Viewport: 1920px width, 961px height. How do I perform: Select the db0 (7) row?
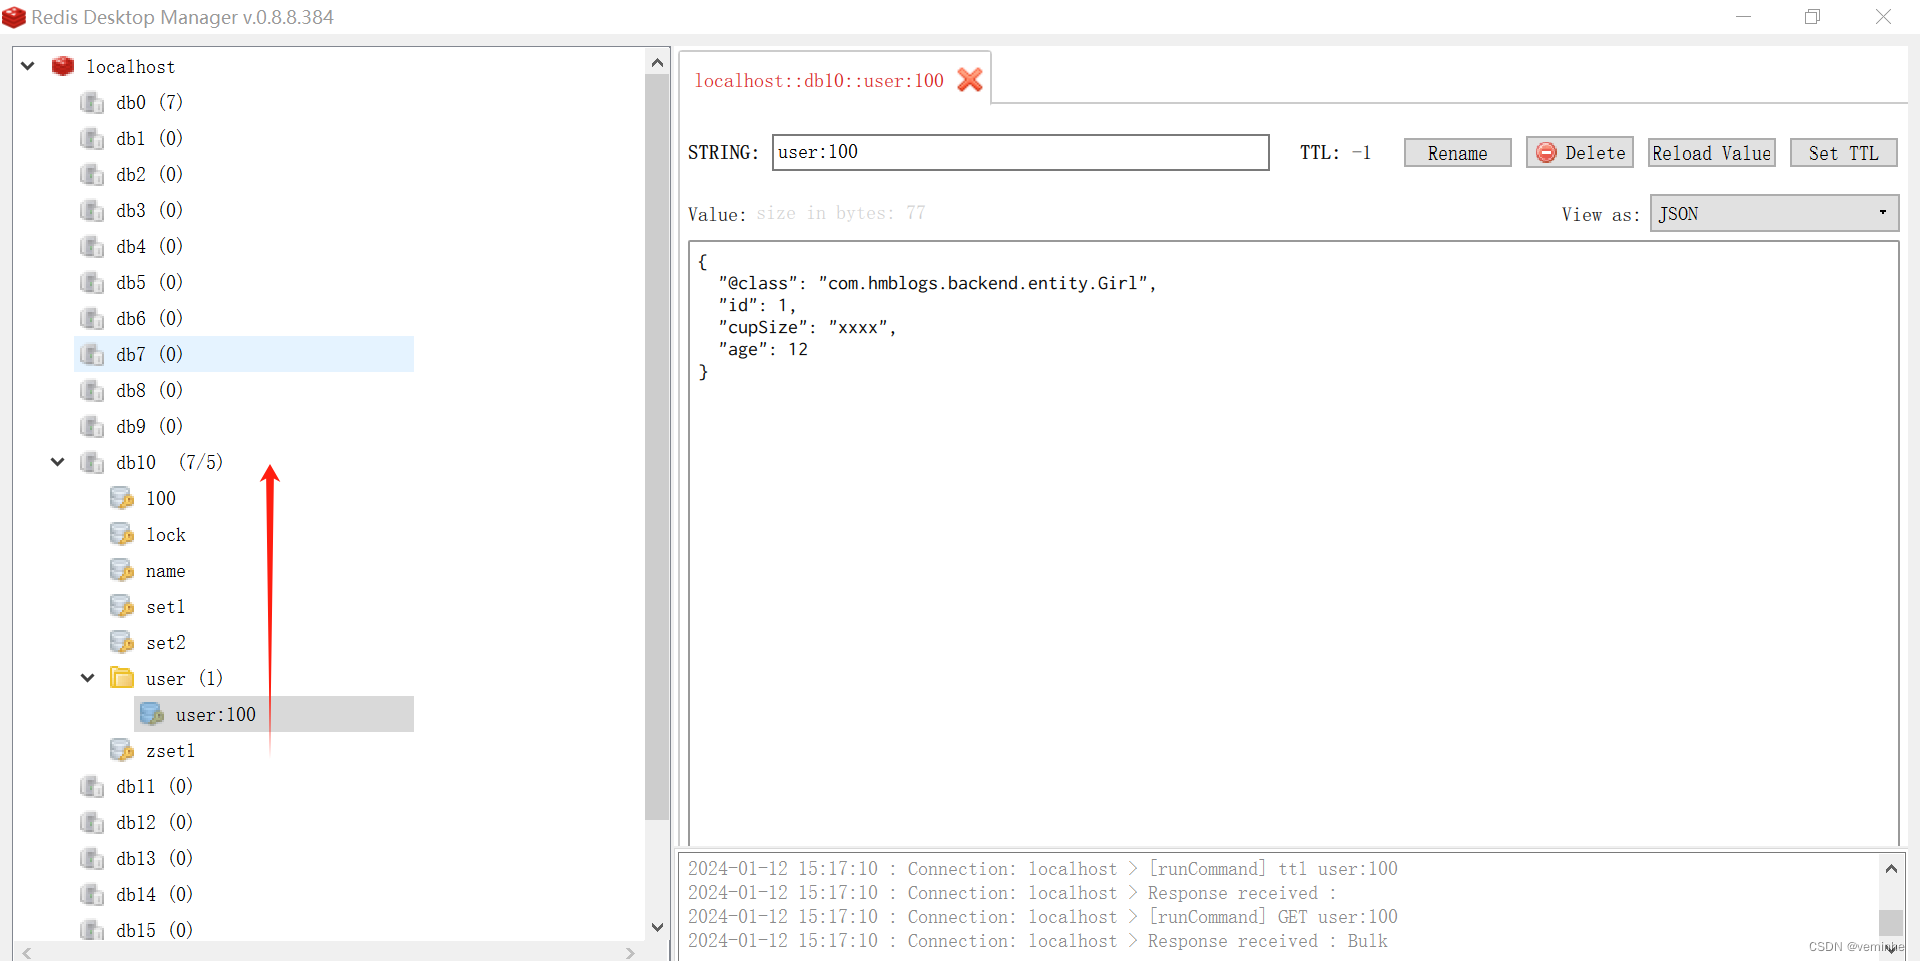149,102
